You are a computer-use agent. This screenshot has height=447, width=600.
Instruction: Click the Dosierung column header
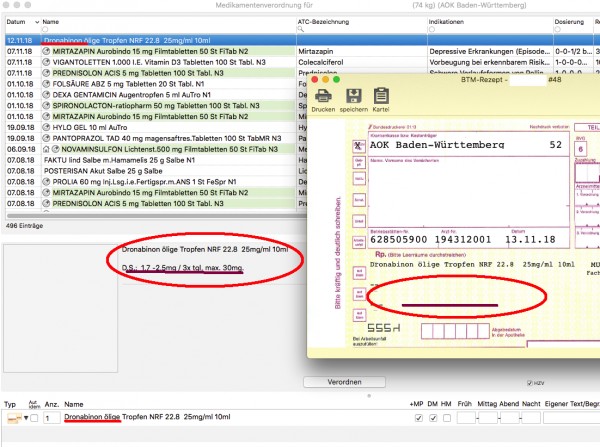pyautogui.click(x=569, y=22)
